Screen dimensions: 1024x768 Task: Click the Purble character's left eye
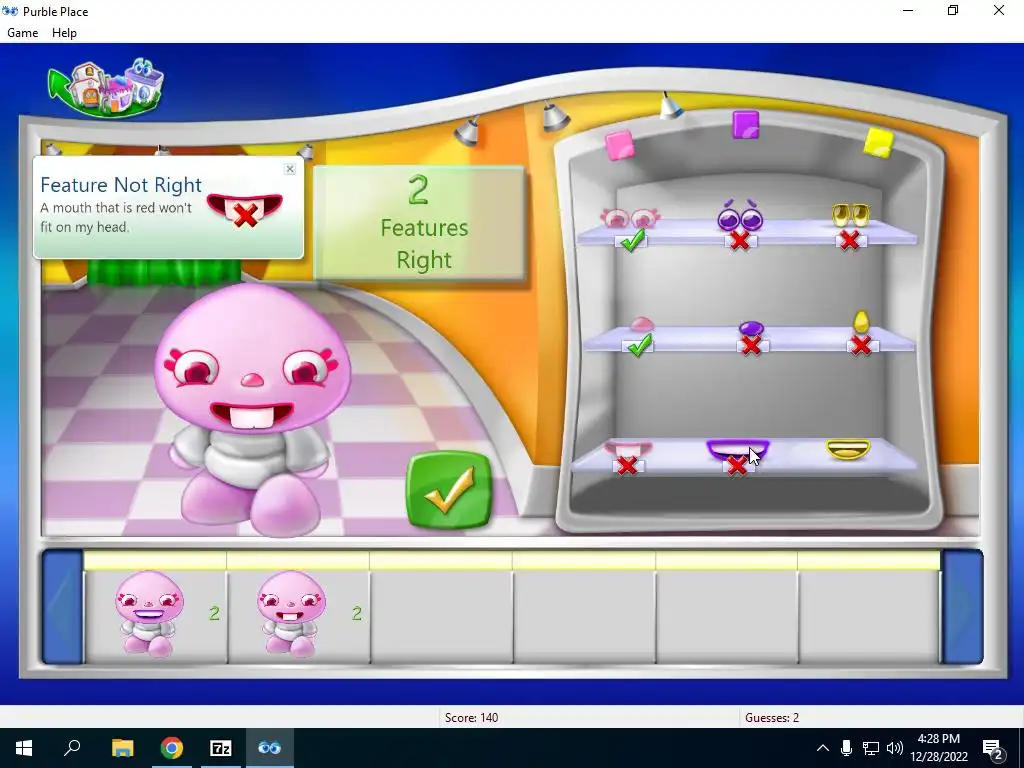coord(193,368)
